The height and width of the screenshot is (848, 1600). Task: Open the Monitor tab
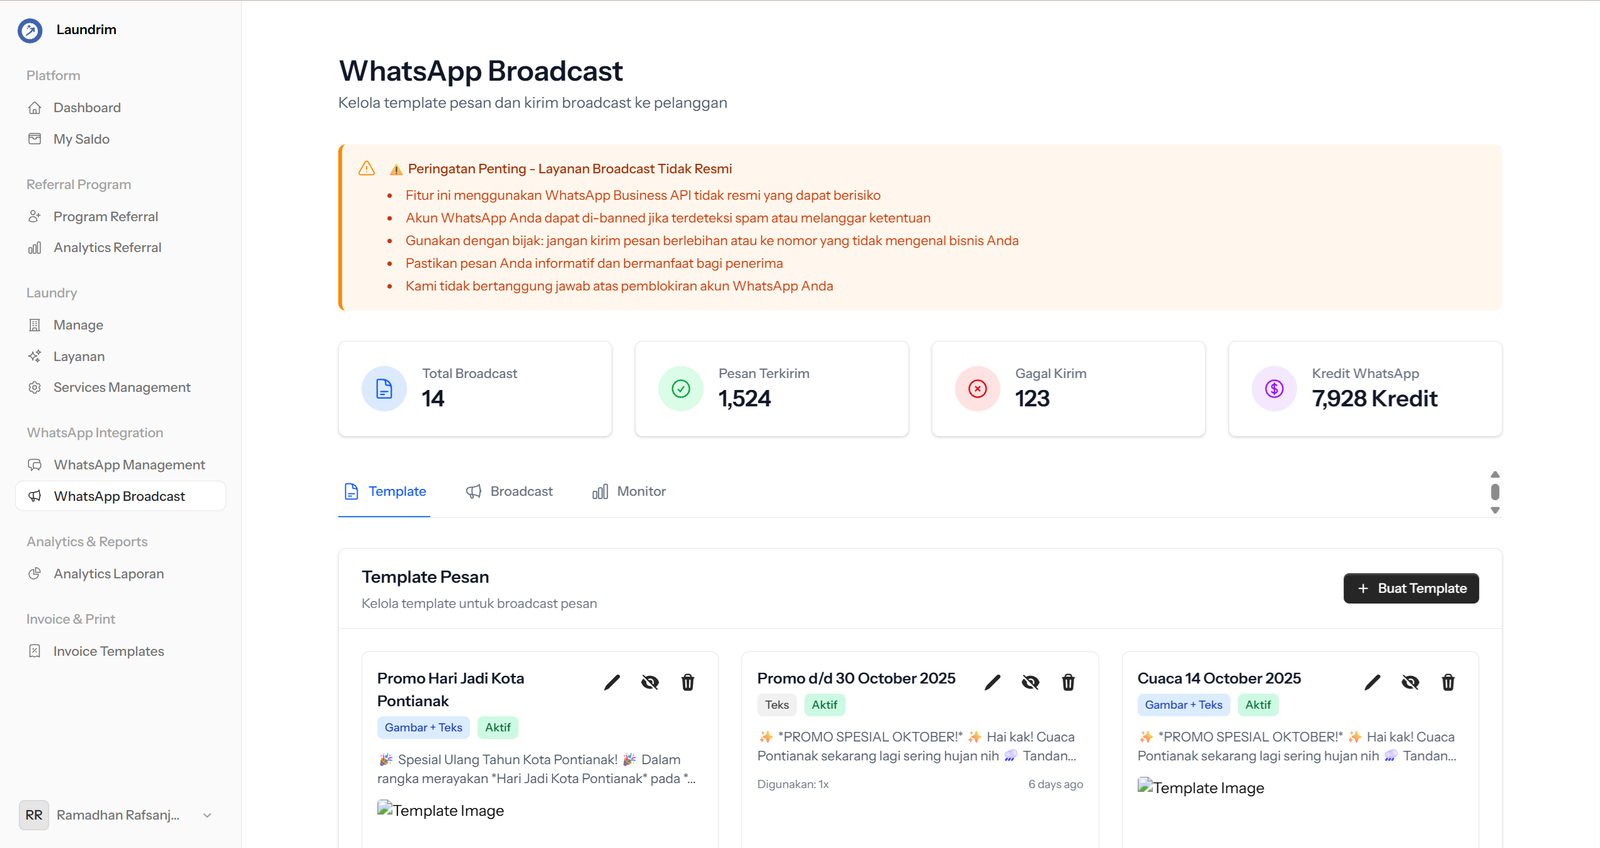pos(629,491)
